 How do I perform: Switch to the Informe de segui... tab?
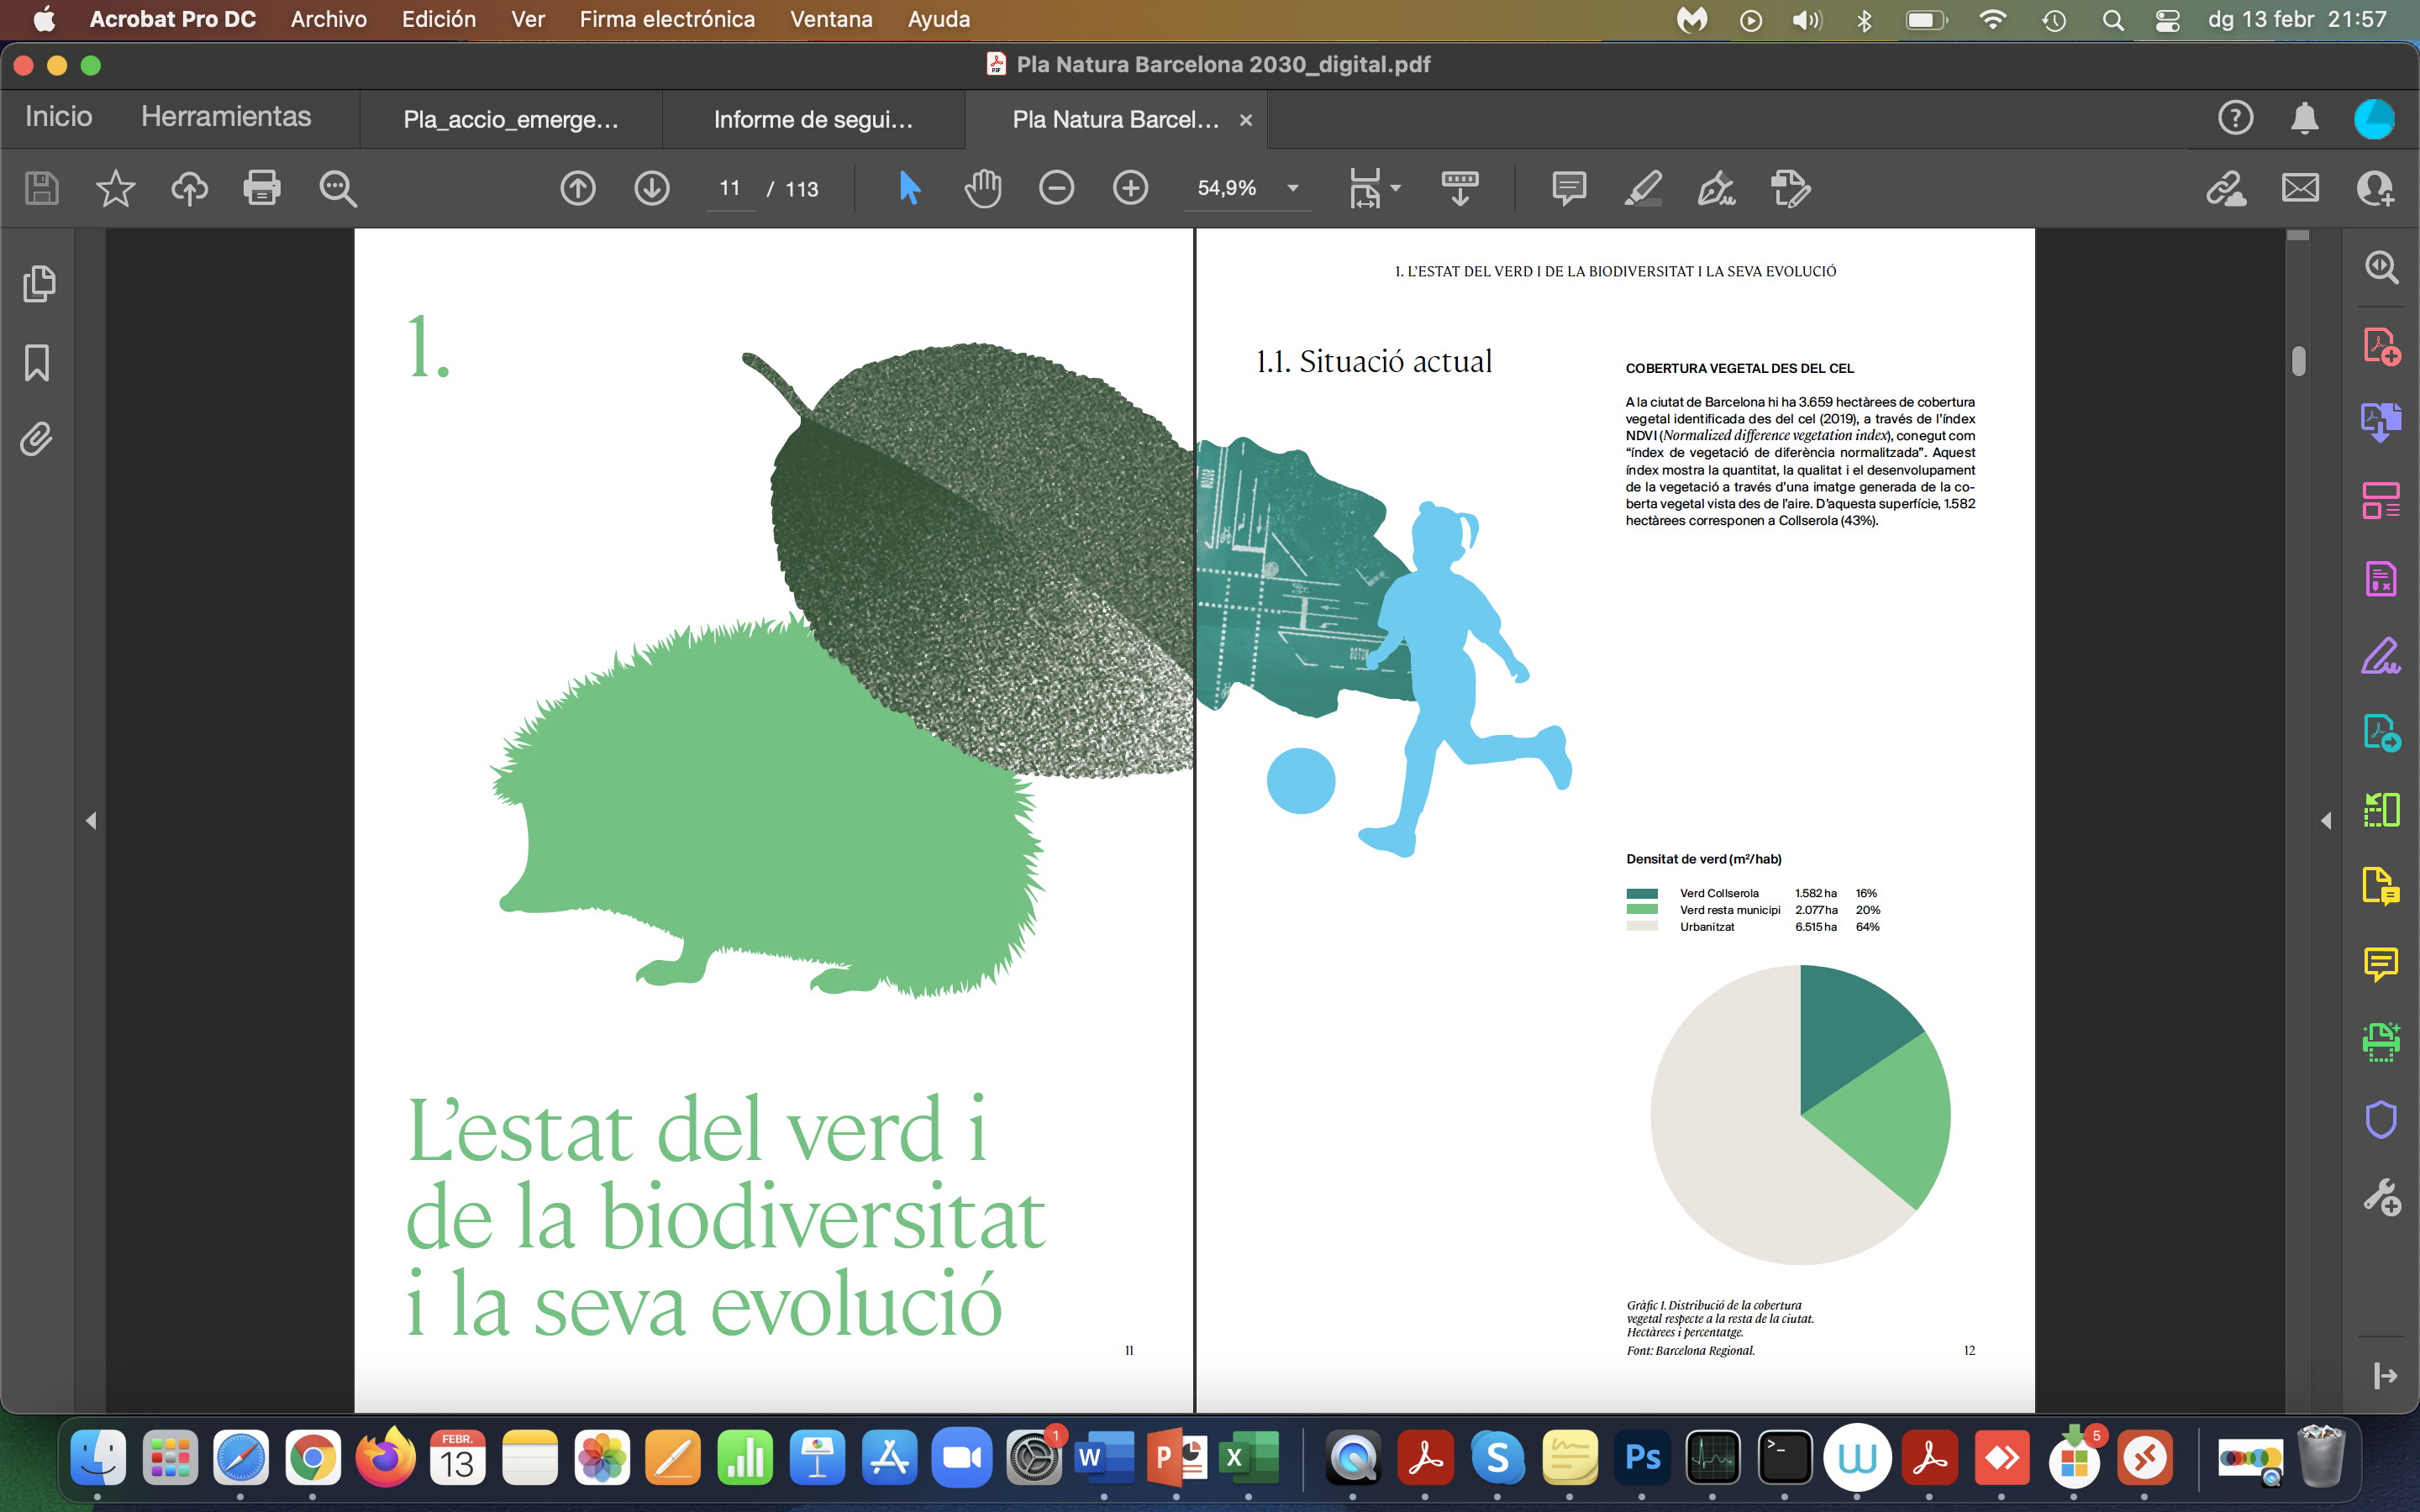(812, 120)
